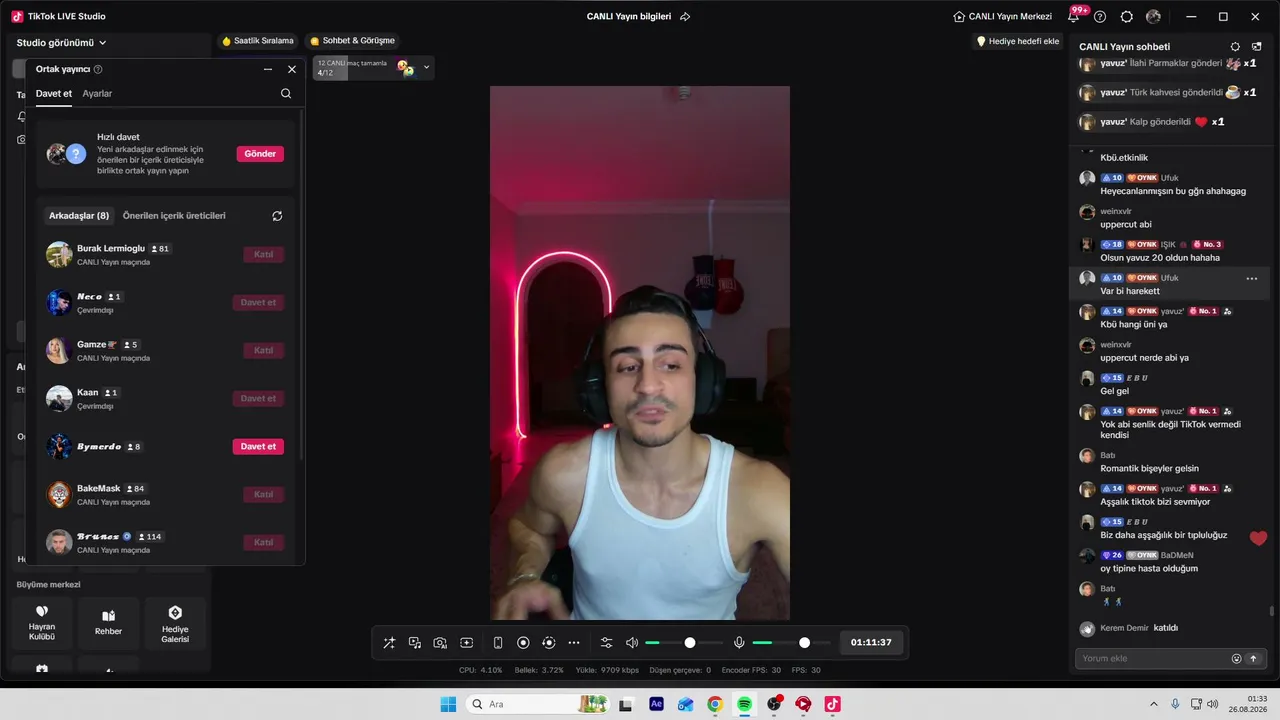Image resolution: width=1280 pixels, height=720 pixels.
Task: Click the live video preview
Action: tap(640, 353)
